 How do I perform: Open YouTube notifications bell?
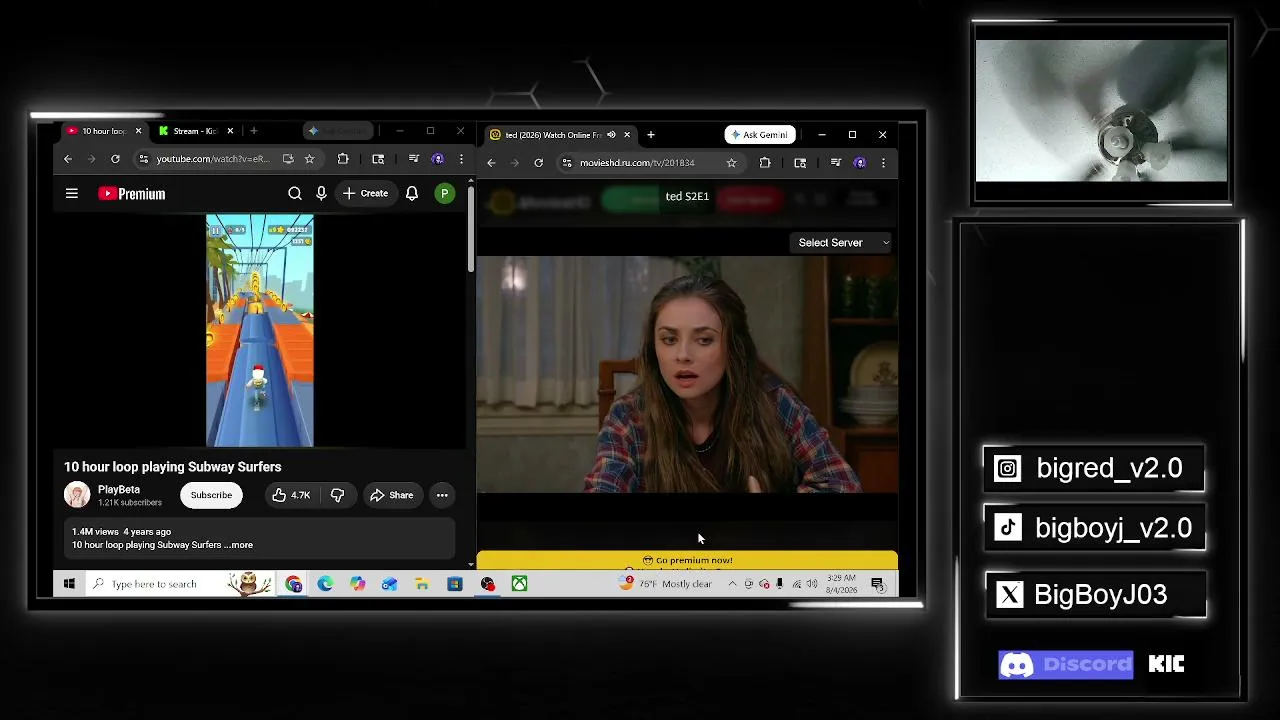[x=412, y=194]
